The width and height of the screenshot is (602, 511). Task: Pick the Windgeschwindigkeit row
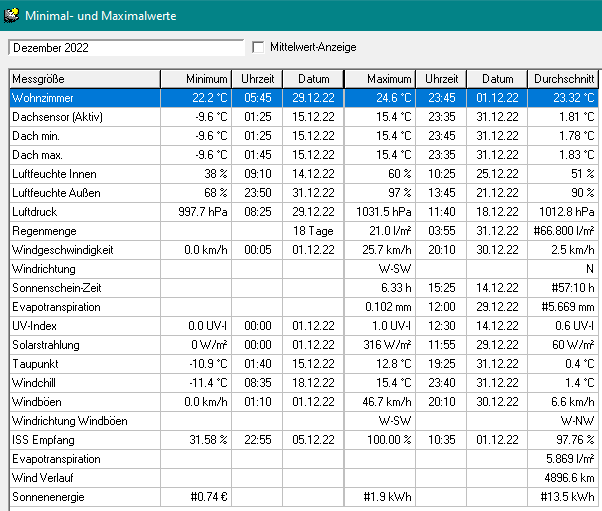(x=84, y=250)
